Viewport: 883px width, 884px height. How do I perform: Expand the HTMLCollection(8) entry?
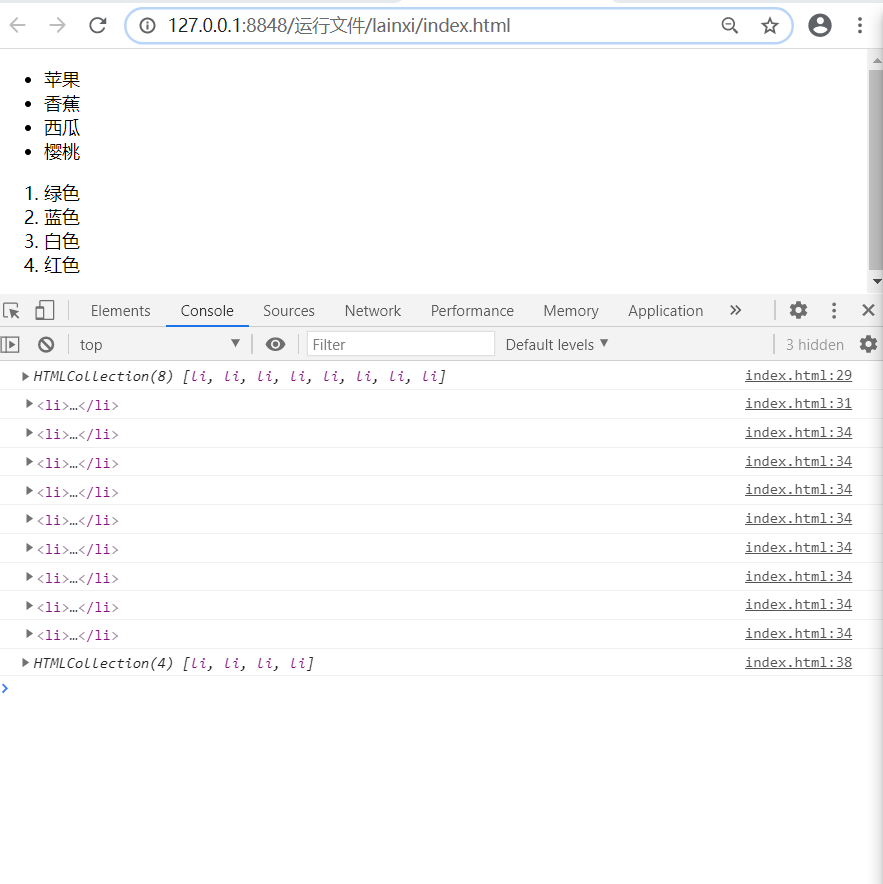pyautogui.click(x=25, y=376)
